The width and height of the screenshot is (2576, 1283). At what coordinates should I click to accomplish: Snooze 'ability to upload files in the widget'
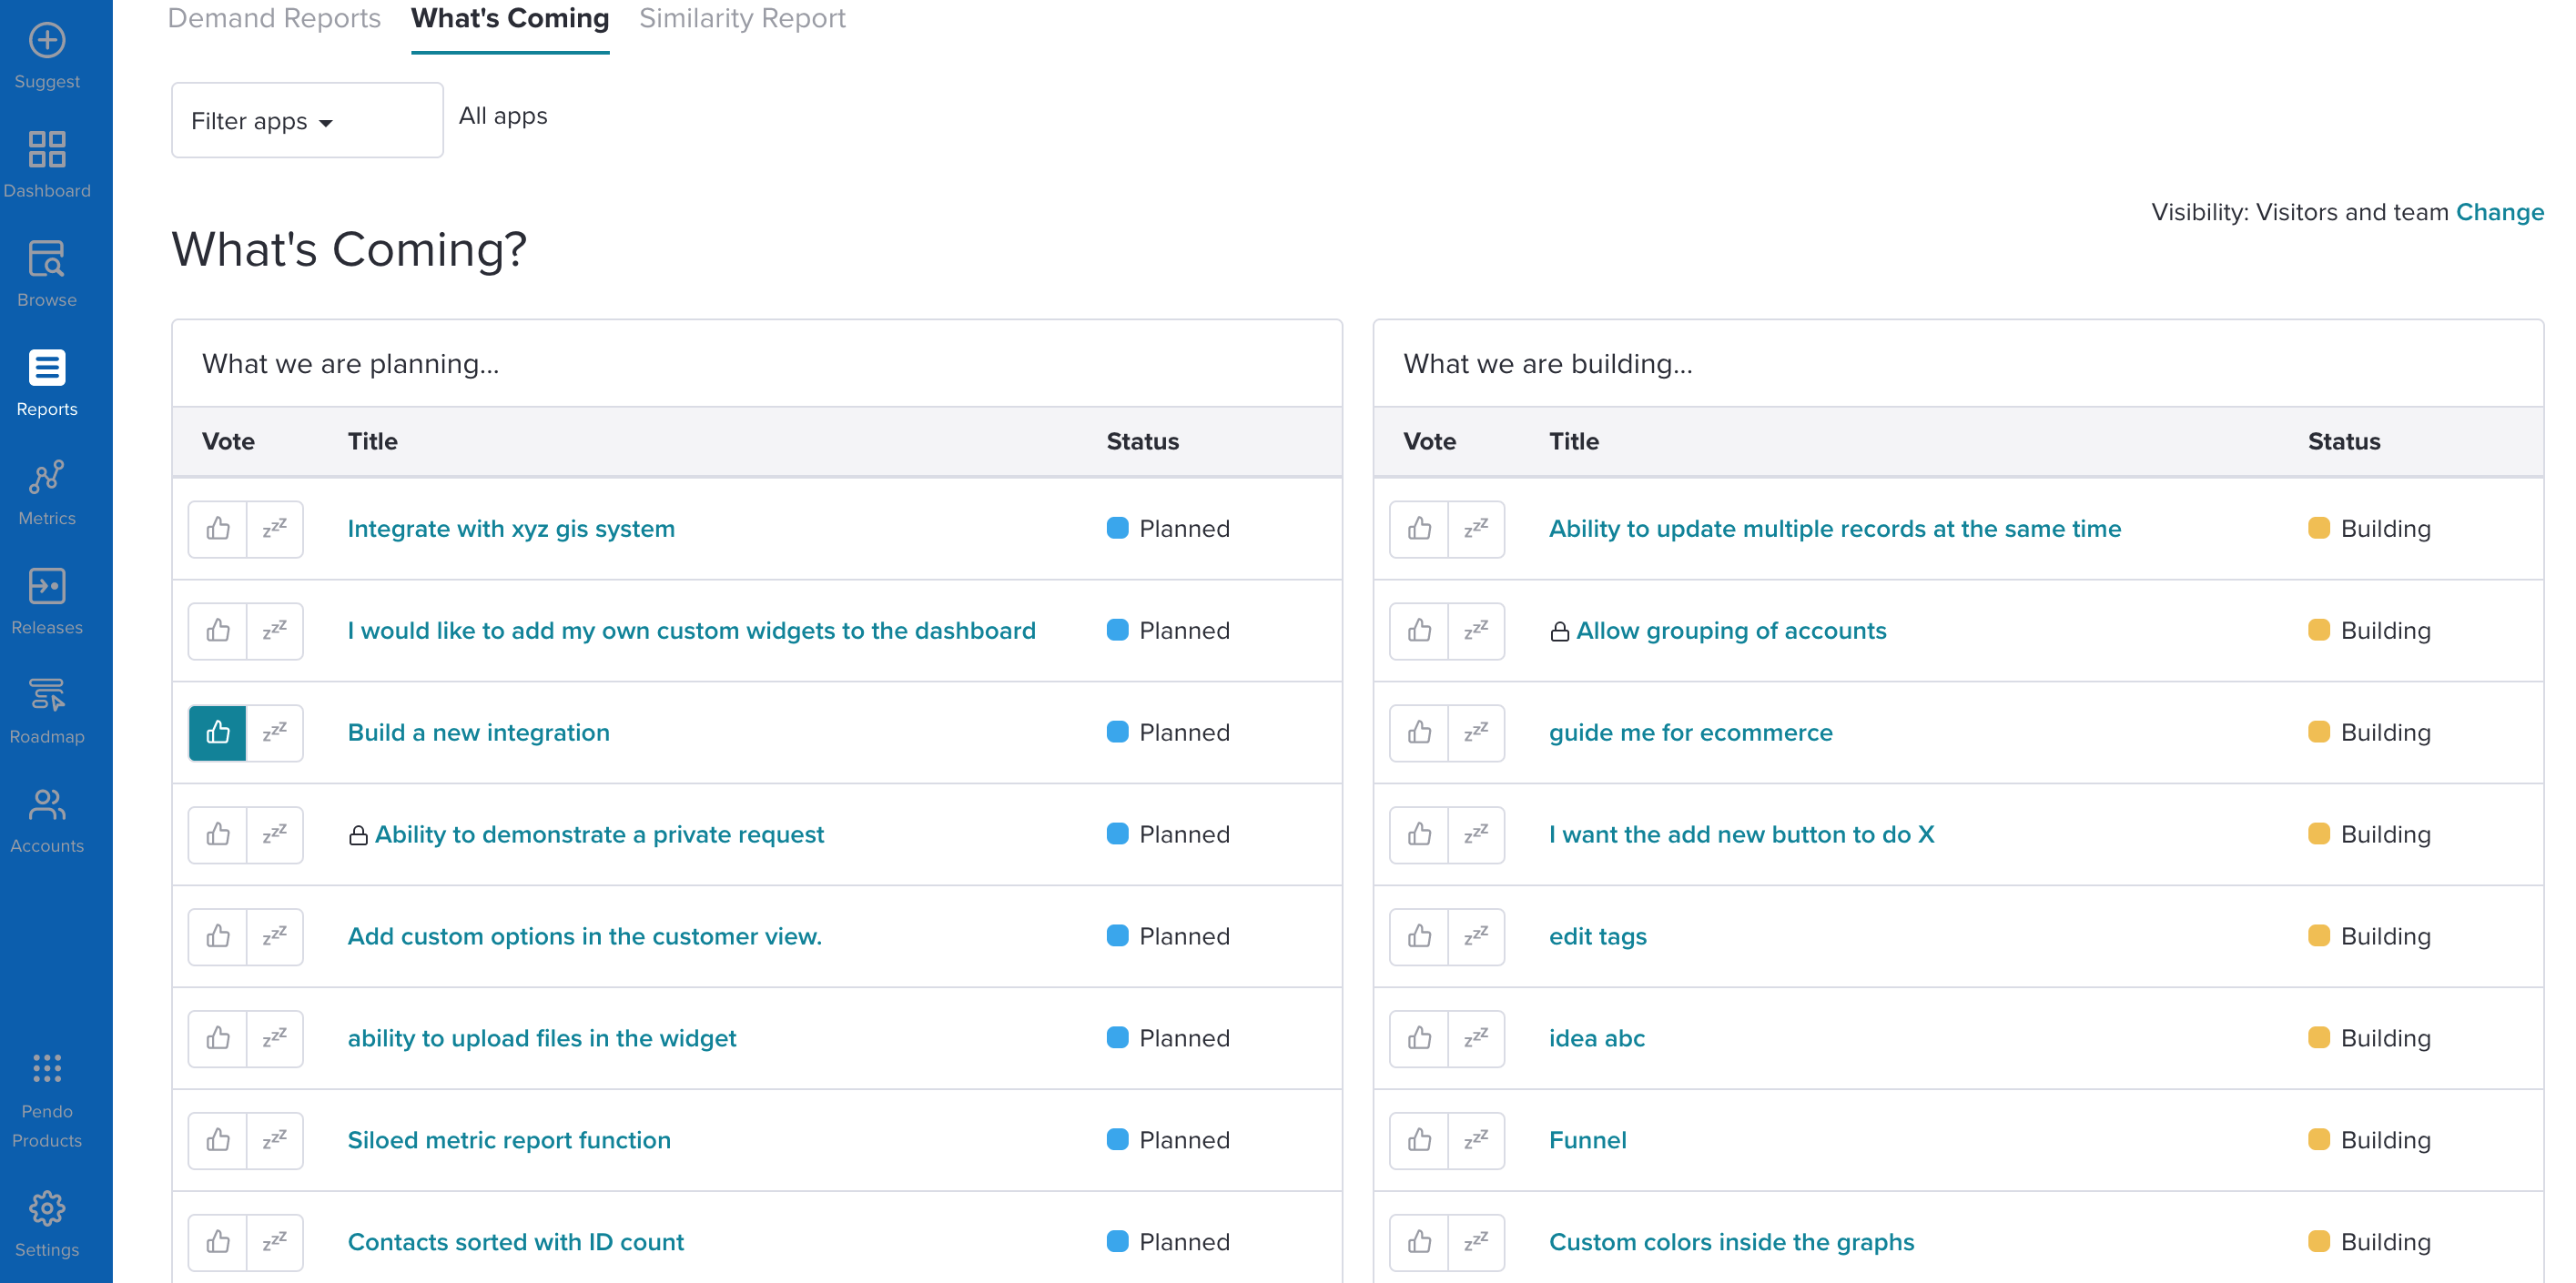(275, 1039)
